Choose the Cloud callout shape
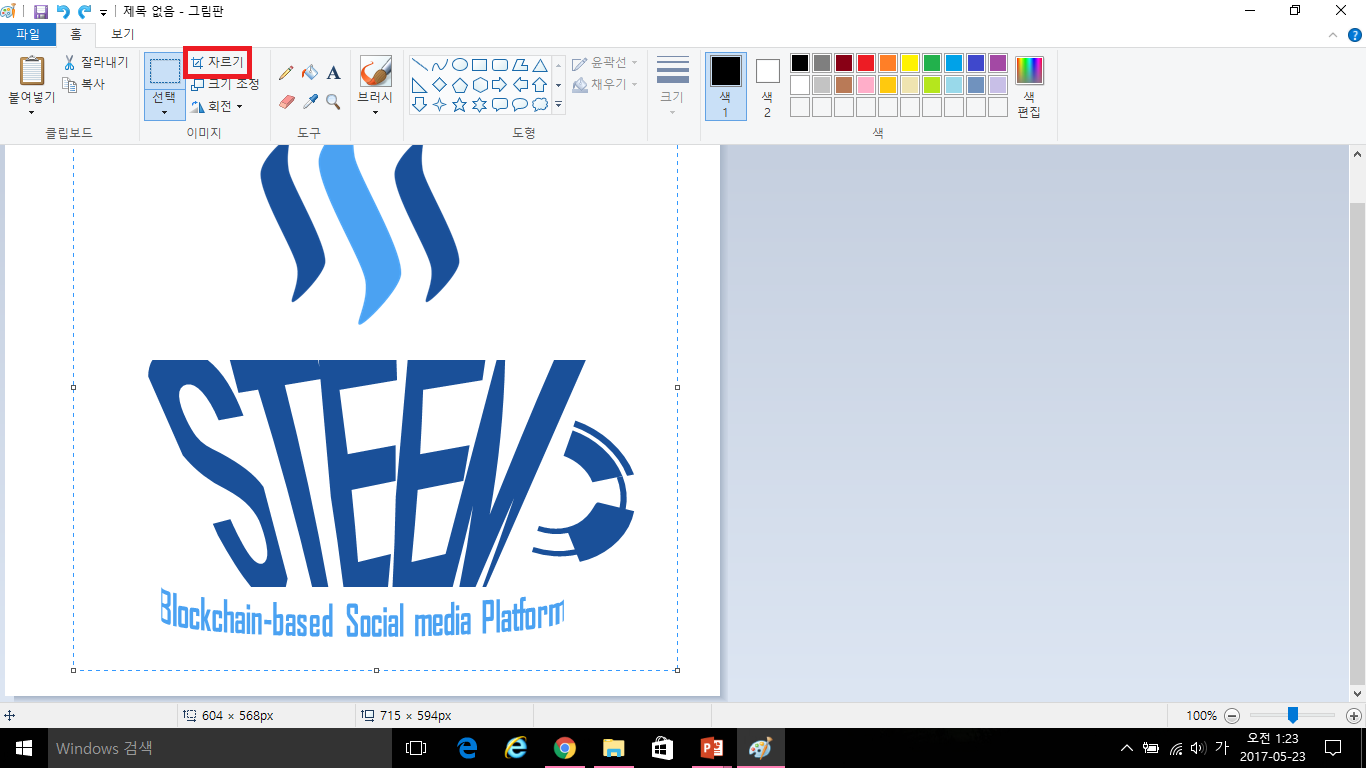This screenshot has width=1366, height=768. pos(539,105)
